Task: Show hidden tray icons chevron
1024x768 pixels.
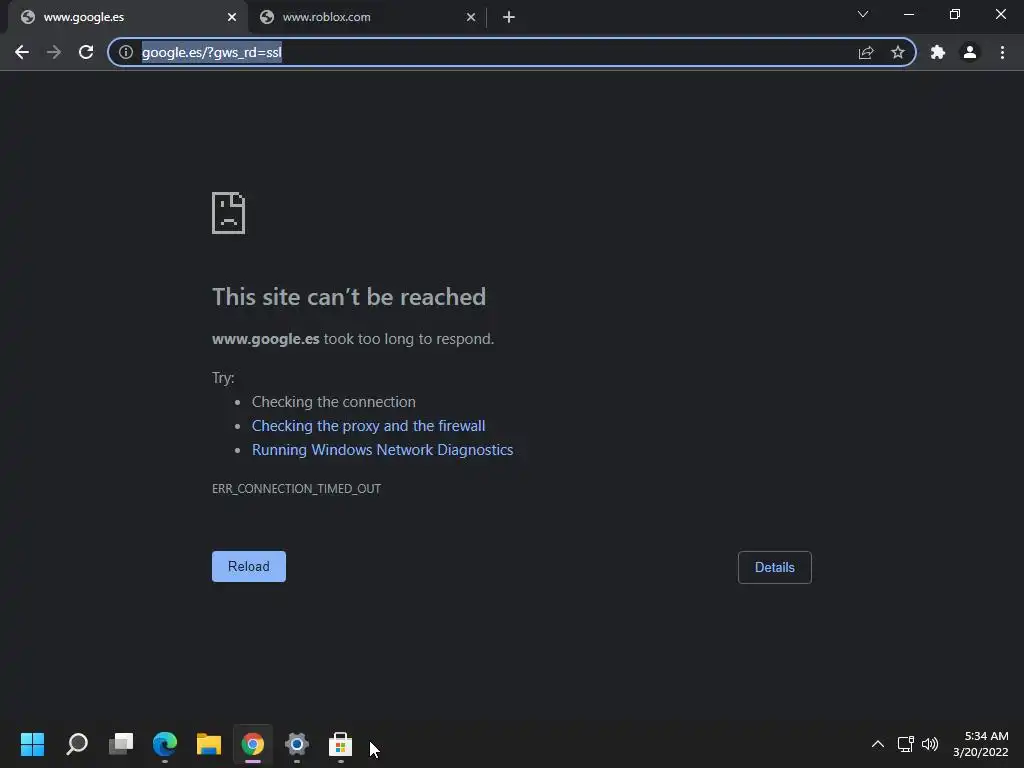Action: tap(878, 744)
